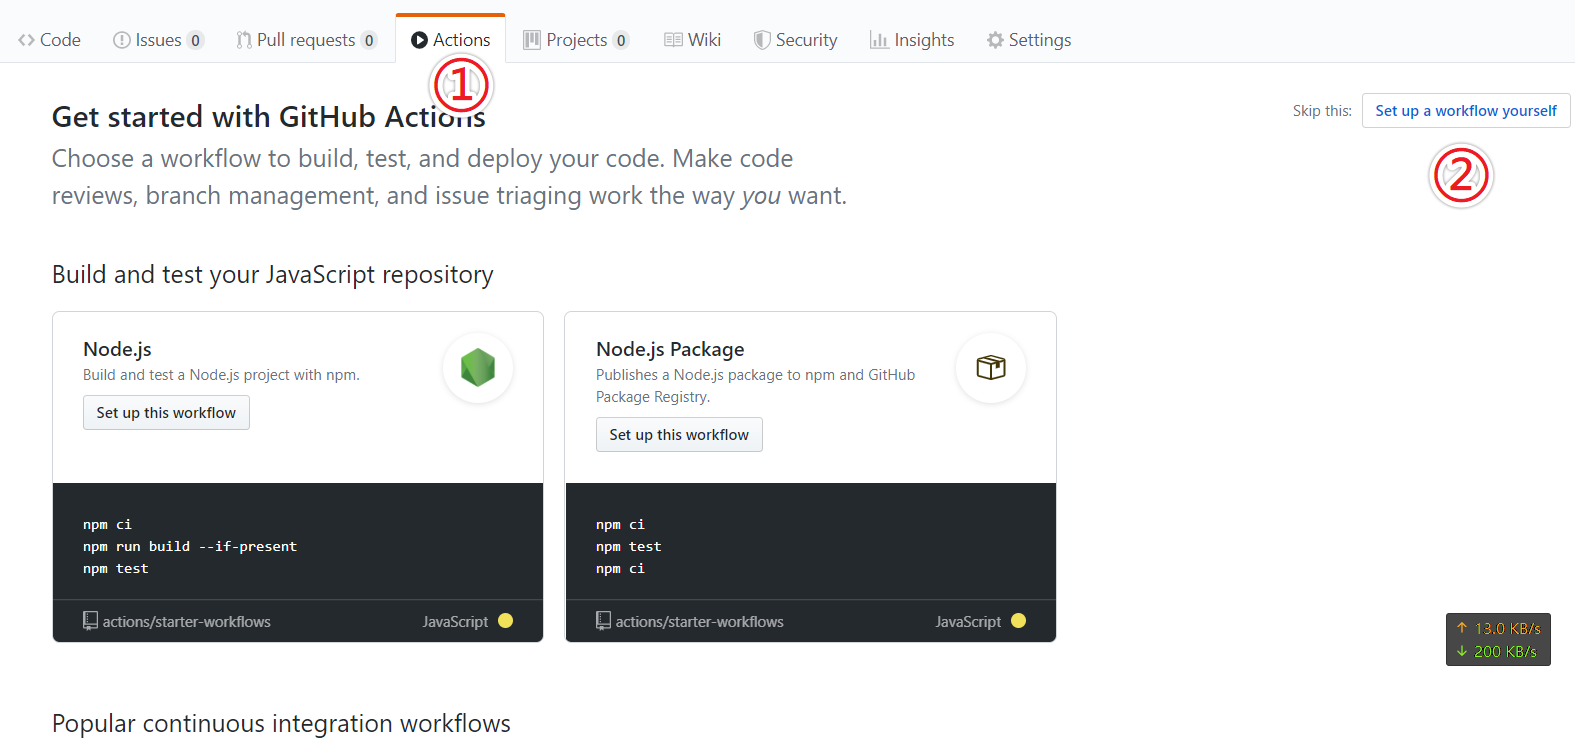Viewport: 1575px width, 756px height.
Task: Click the green Node.js hexagon icon
Action: tap(478, 367)
